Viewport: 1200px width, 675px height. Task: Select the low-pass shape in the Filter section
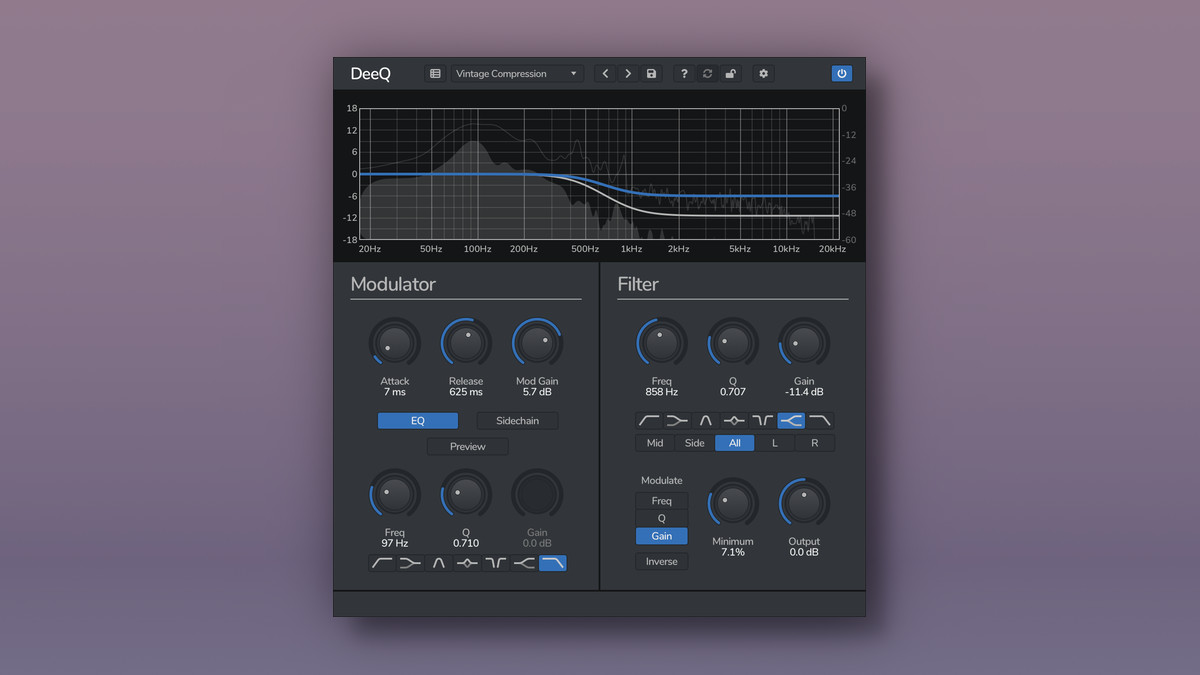[820, 421]
